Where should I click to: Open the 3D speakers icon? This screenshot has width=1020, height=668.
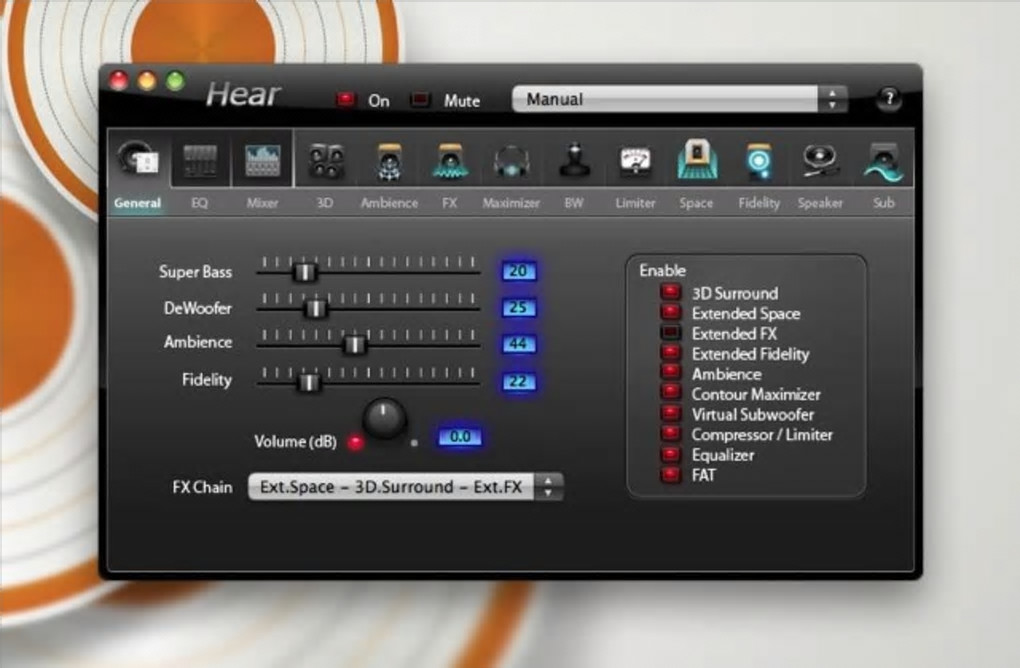tap(325, 161)
